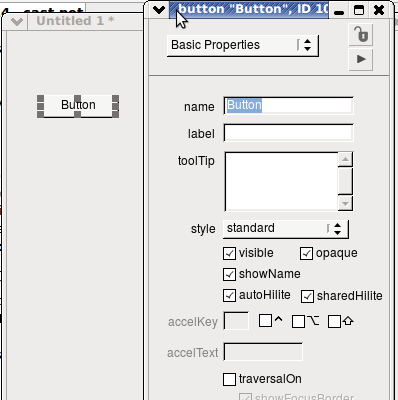Click the toolTip scrollbar down arrow
This screenshot has height=400, width=398.
345,203
